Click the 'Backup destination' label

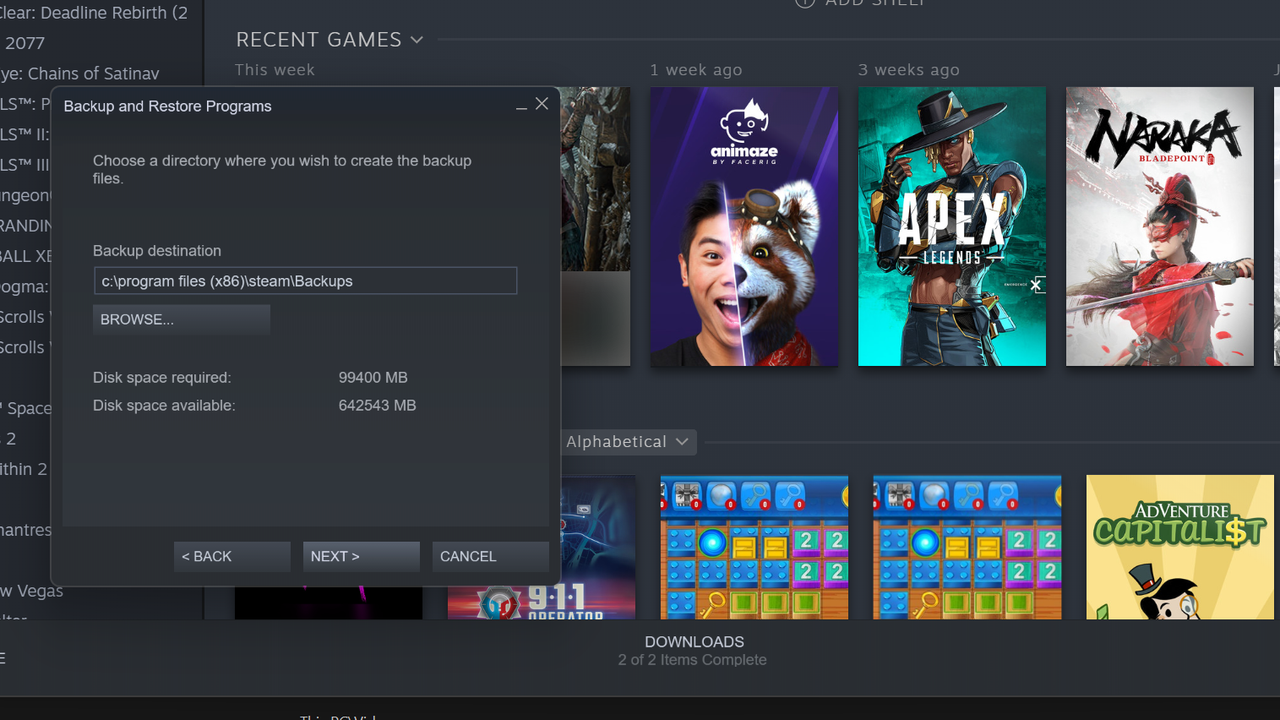pos(157,251)
